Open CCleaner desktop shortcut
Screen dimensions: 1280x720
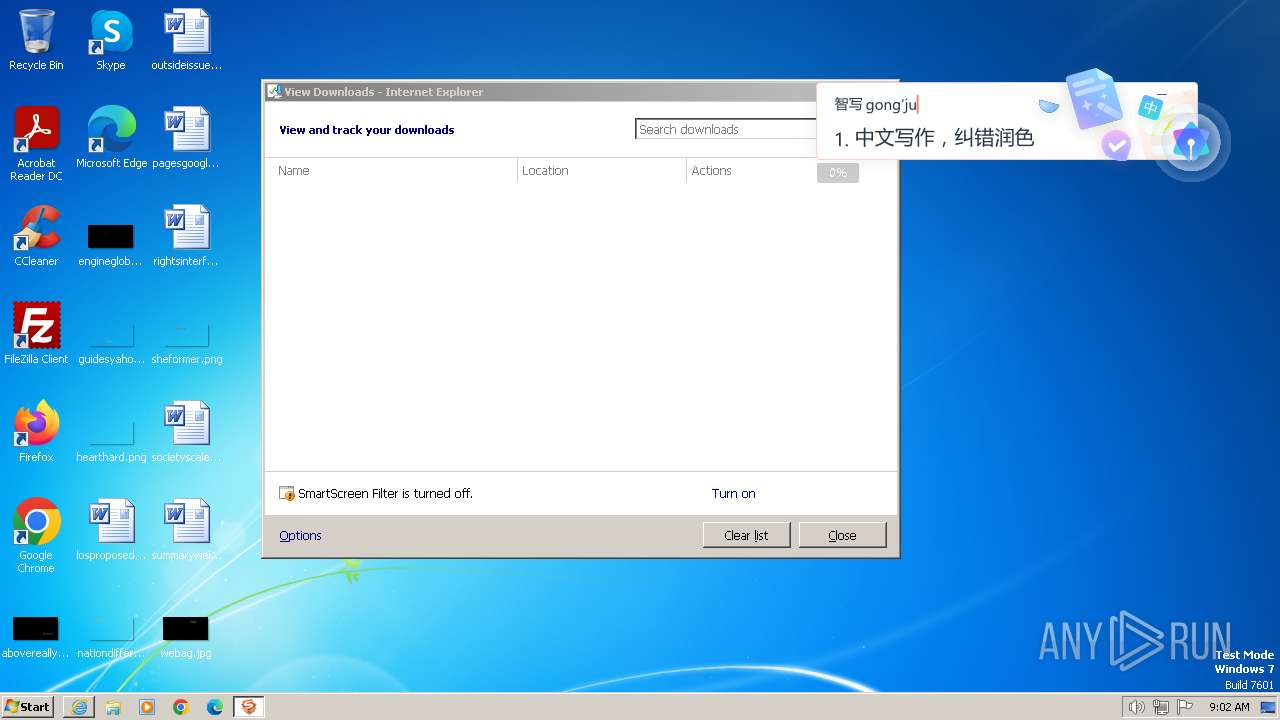point(36,236)
